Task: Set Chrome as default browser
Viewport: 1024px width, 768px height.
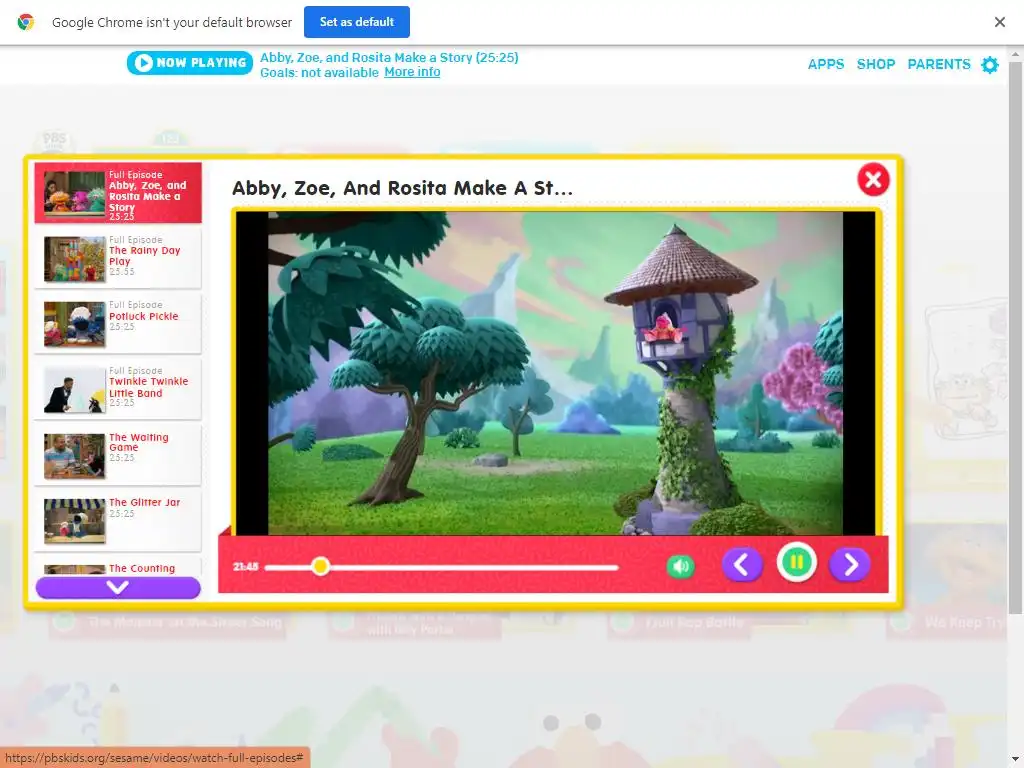Action: pyautogui.click(x=357, y=22)
